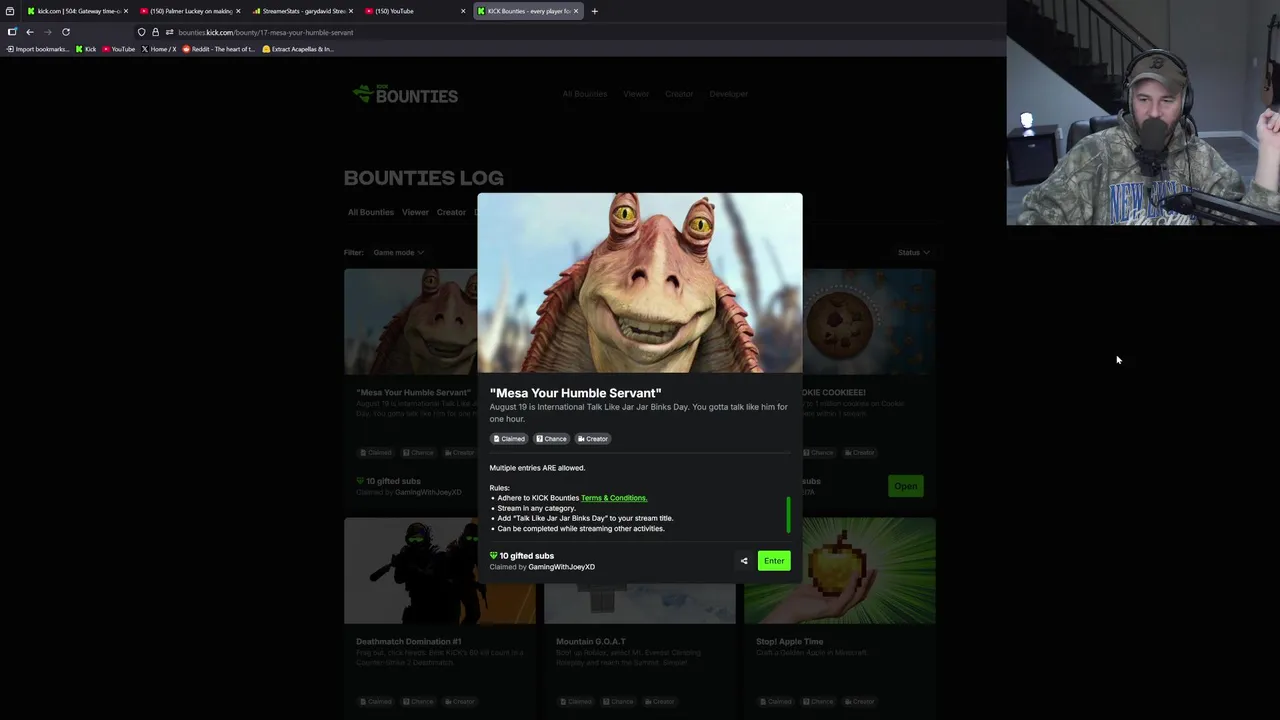Open the Terms & Conditions link

coord(614,498)
